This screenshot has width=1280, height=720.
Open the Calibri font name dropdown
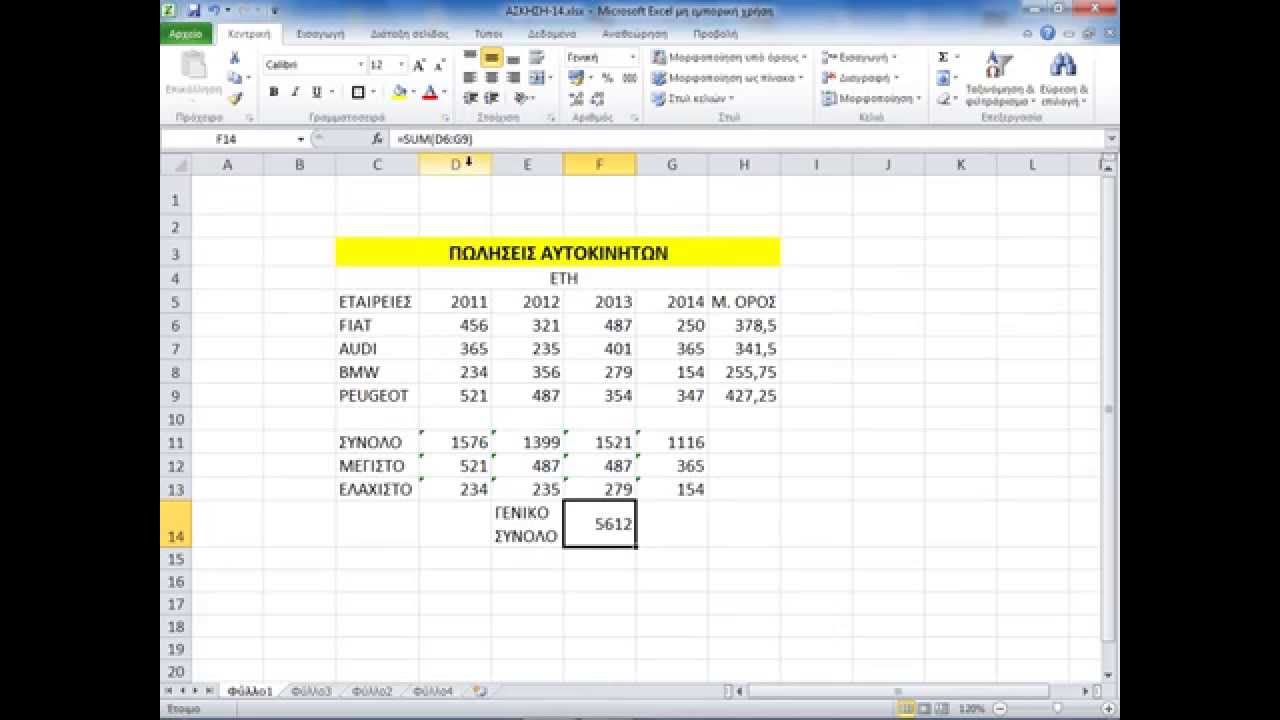click(361, 65)
